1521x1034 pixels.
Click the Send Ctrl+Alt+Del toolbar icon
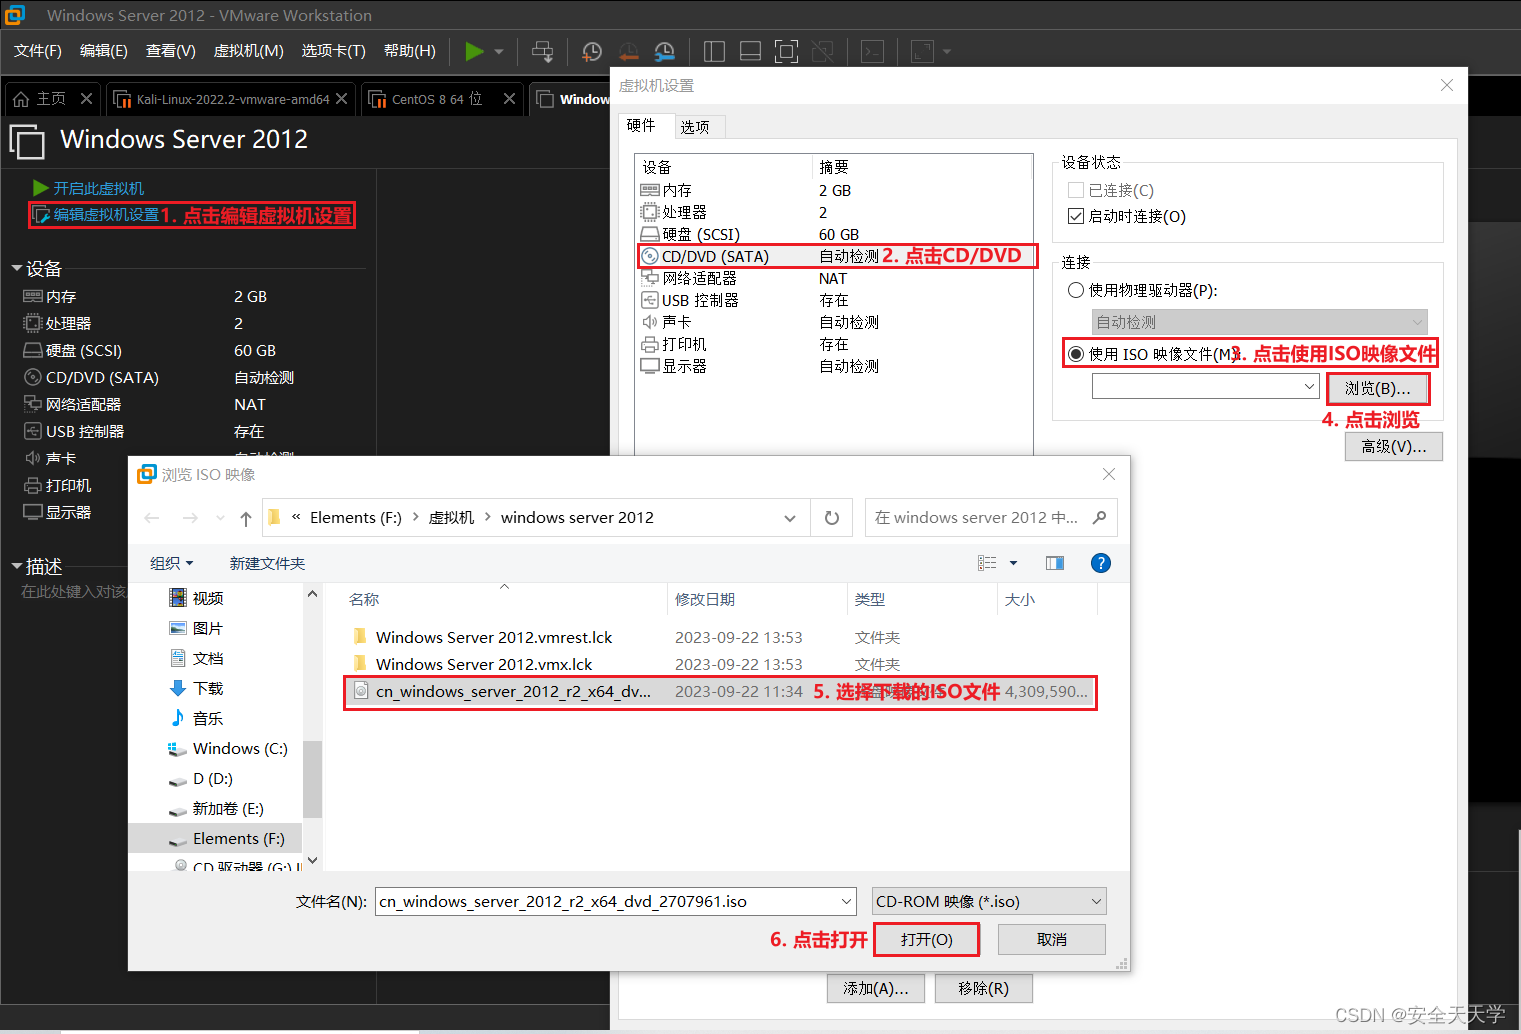542,51
